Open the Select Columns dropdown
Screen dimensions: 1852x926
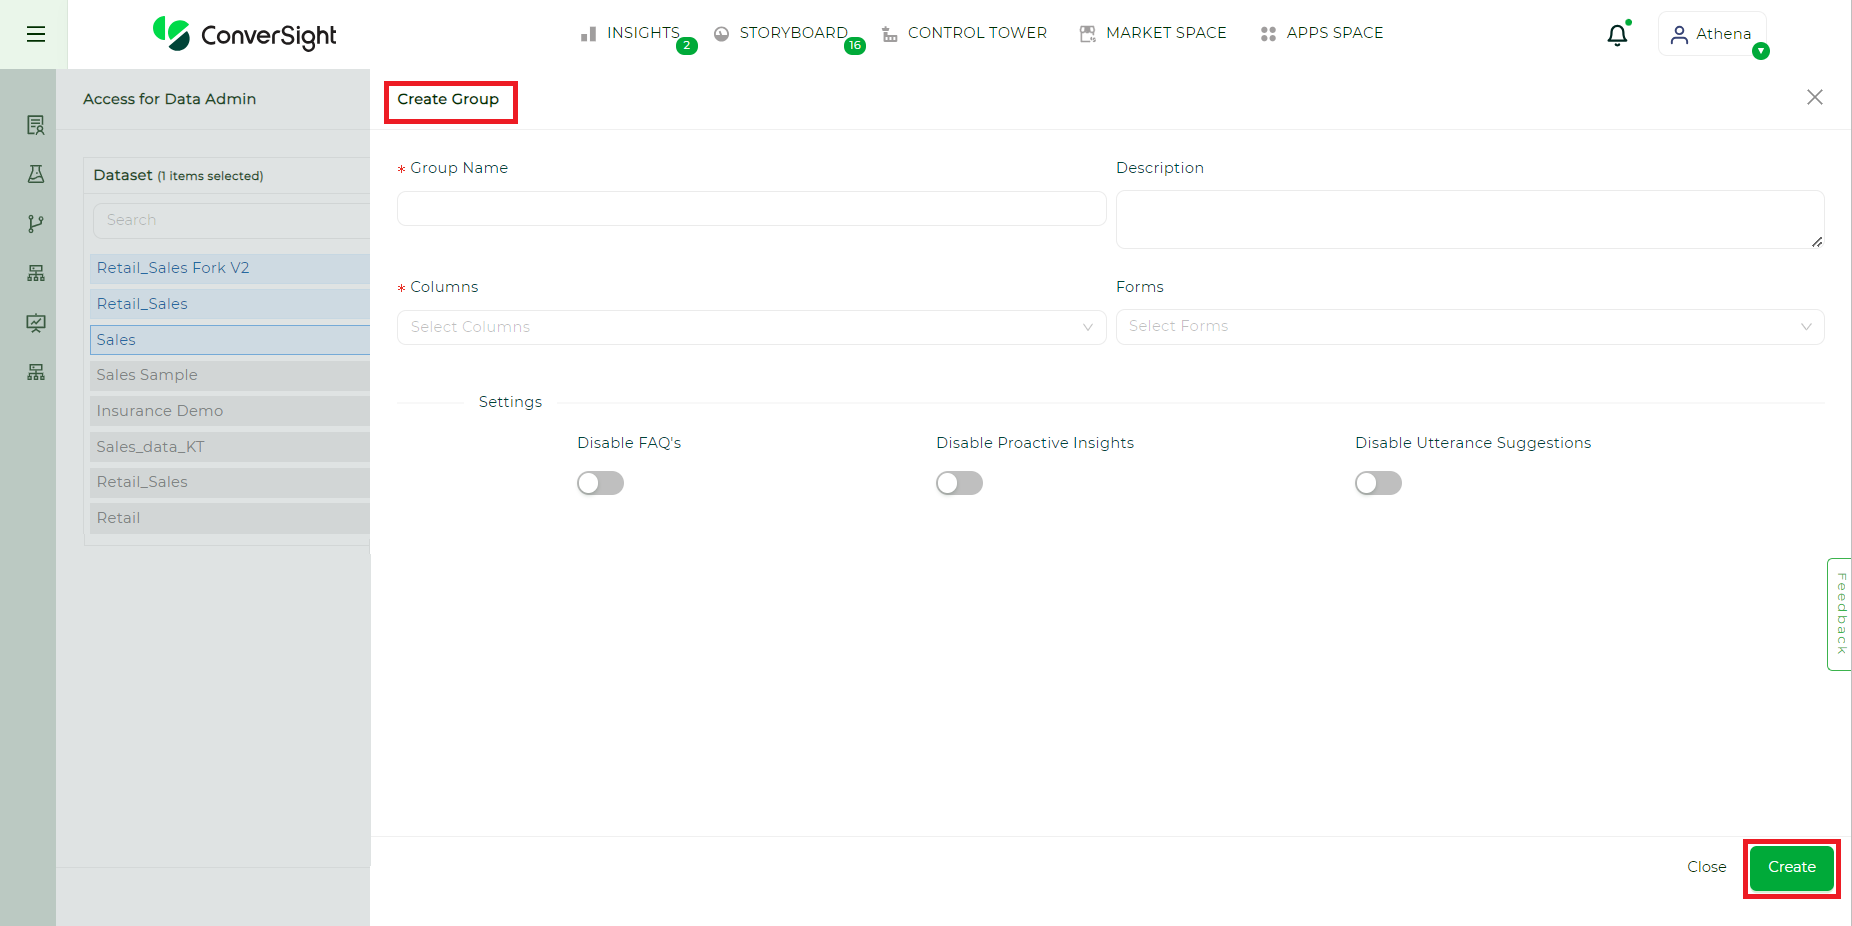coord(751,327)
